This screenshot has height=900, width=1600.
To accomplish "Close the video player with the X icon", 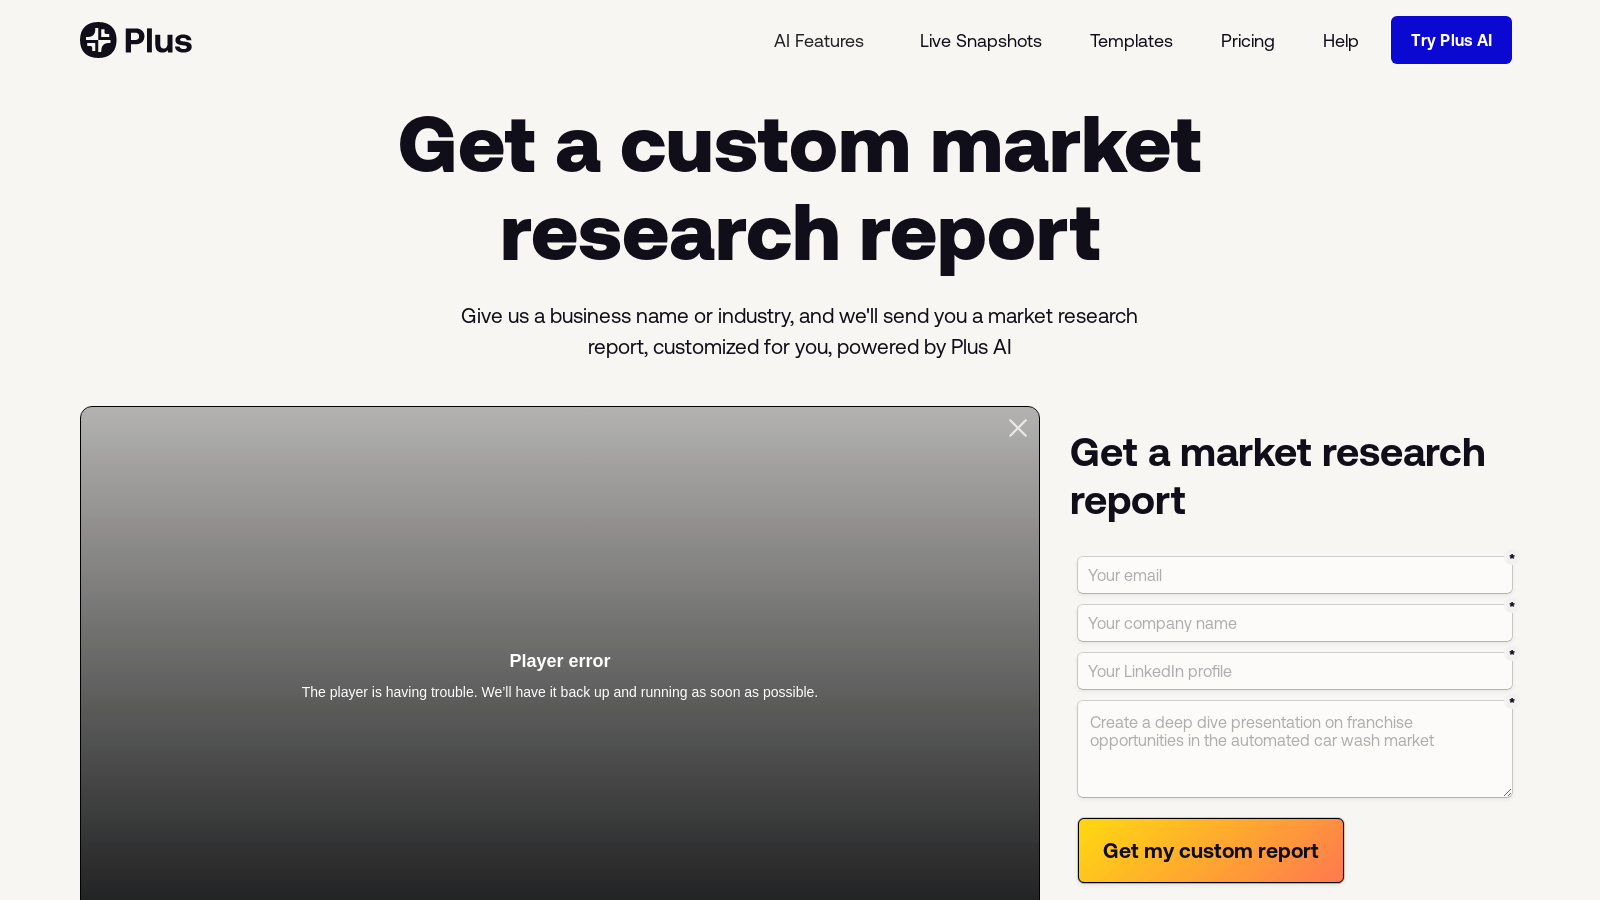I will [x=1018, y=428].
